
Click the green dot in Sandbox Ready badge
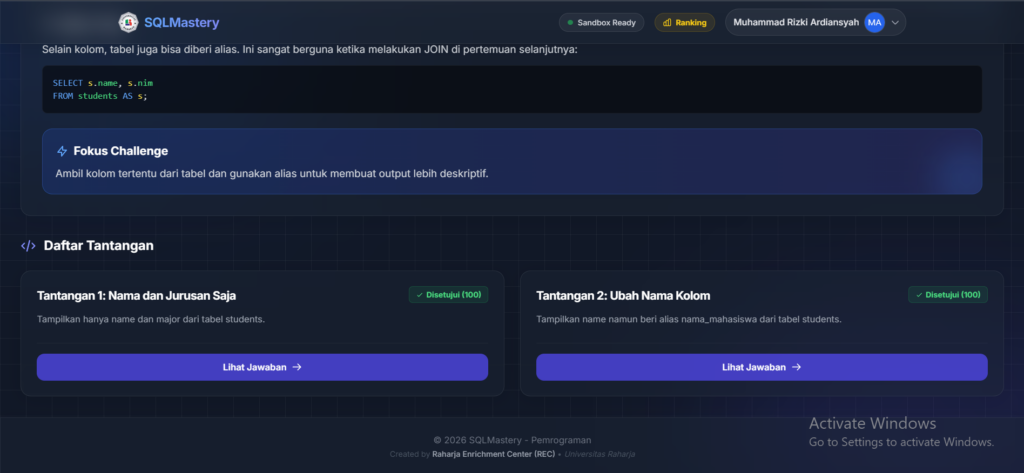[570, 22]
